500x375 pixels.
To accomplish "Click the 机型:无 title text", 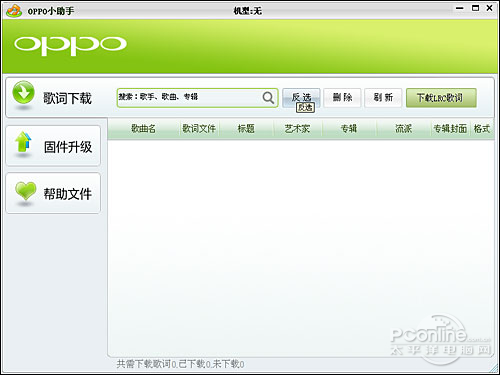I will pos(247,11).
